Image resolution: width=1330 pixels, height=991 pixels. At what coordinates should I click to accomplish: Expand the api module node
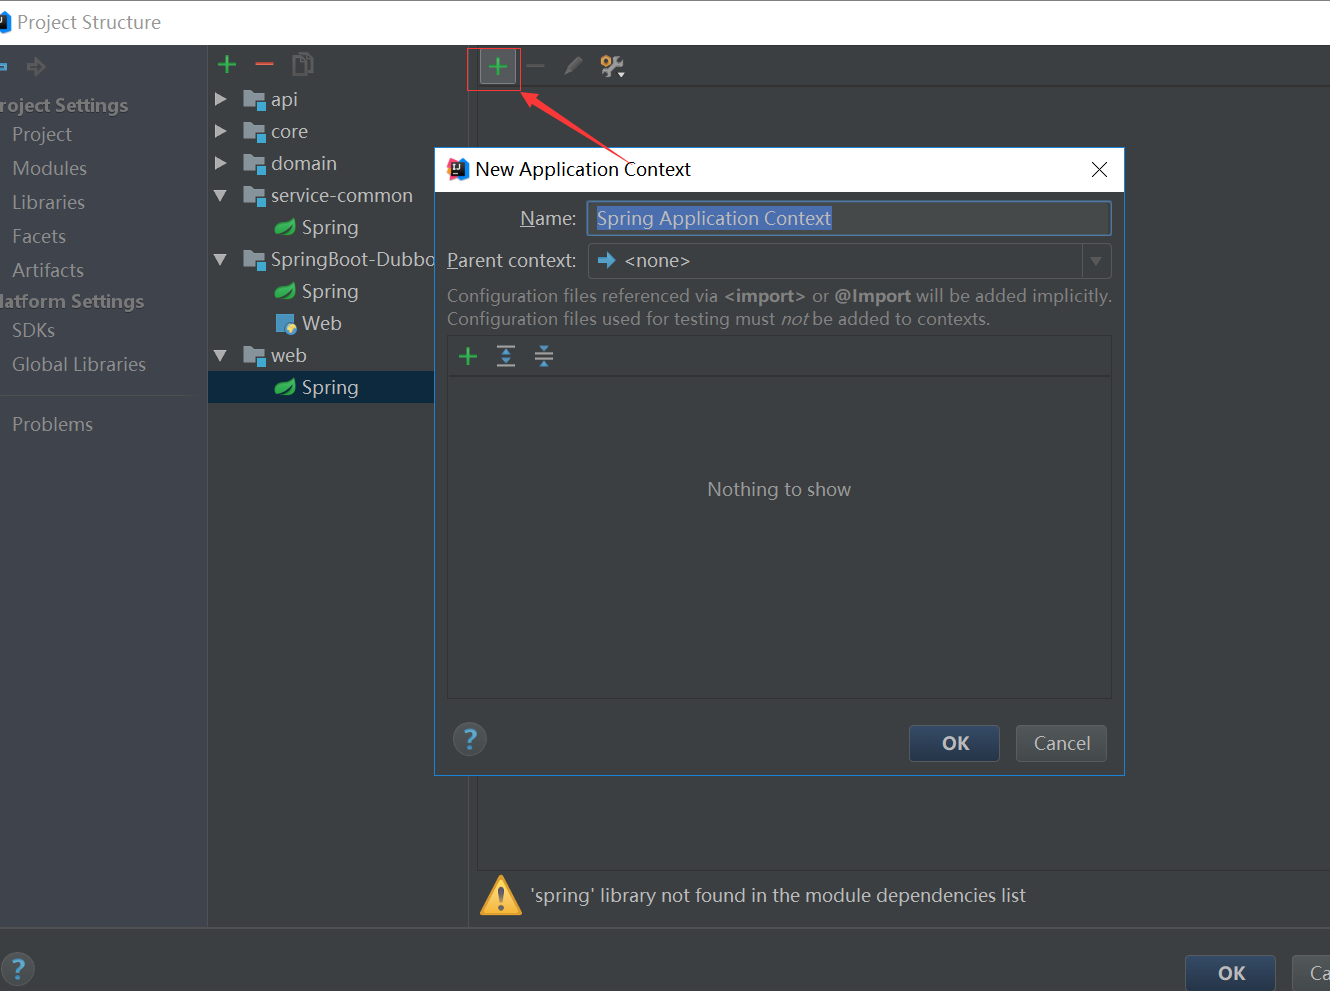220,99
